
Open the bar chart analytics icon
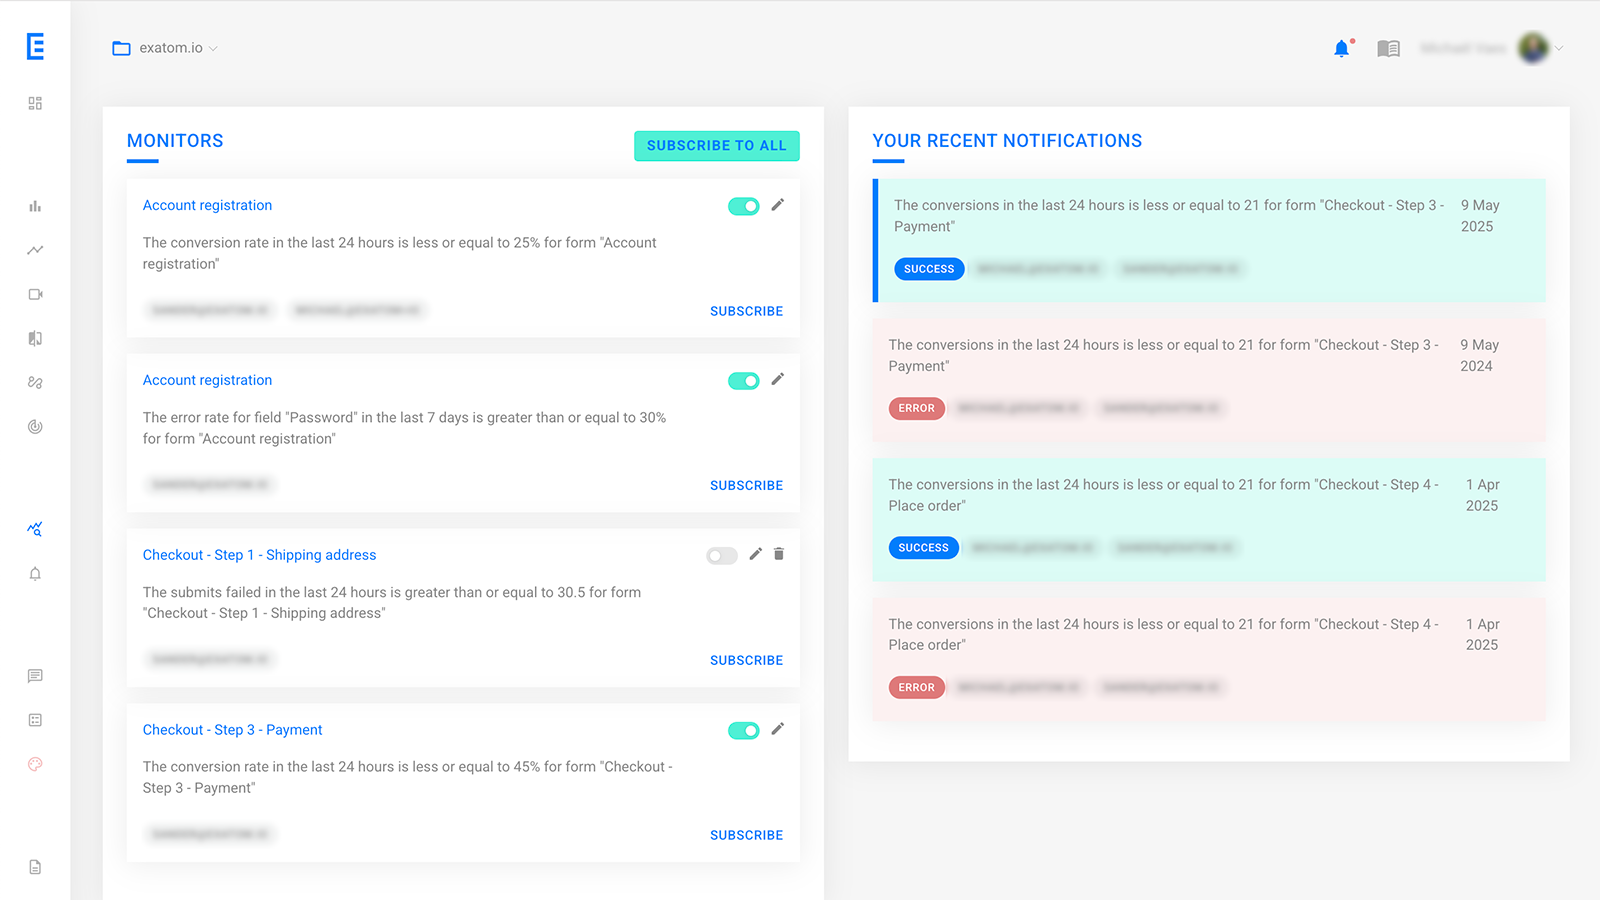coord(34,206)
